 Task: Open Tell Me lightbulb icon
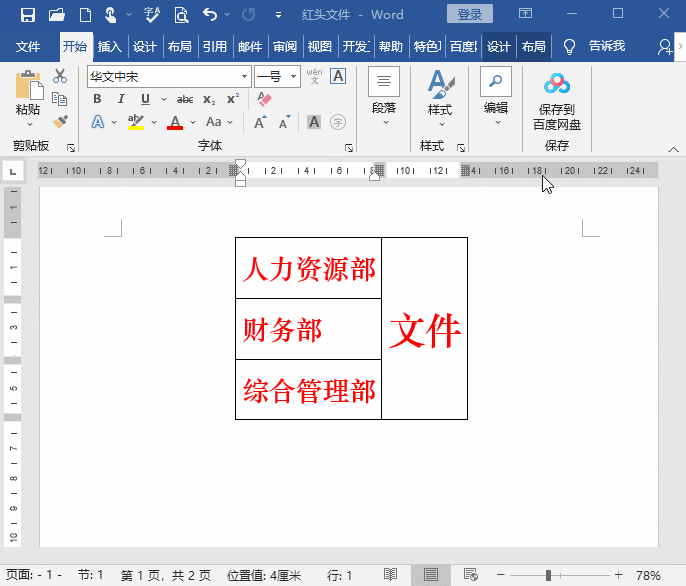569,46
